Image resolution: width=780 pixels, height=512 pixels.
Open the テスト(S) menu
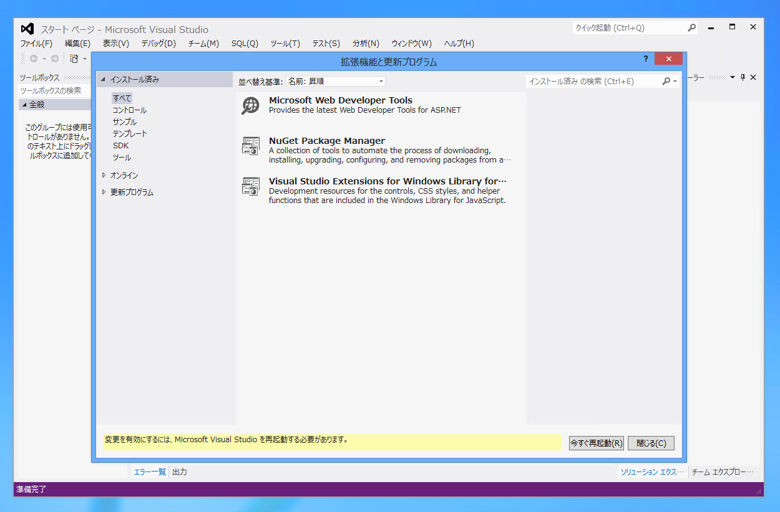326,43
